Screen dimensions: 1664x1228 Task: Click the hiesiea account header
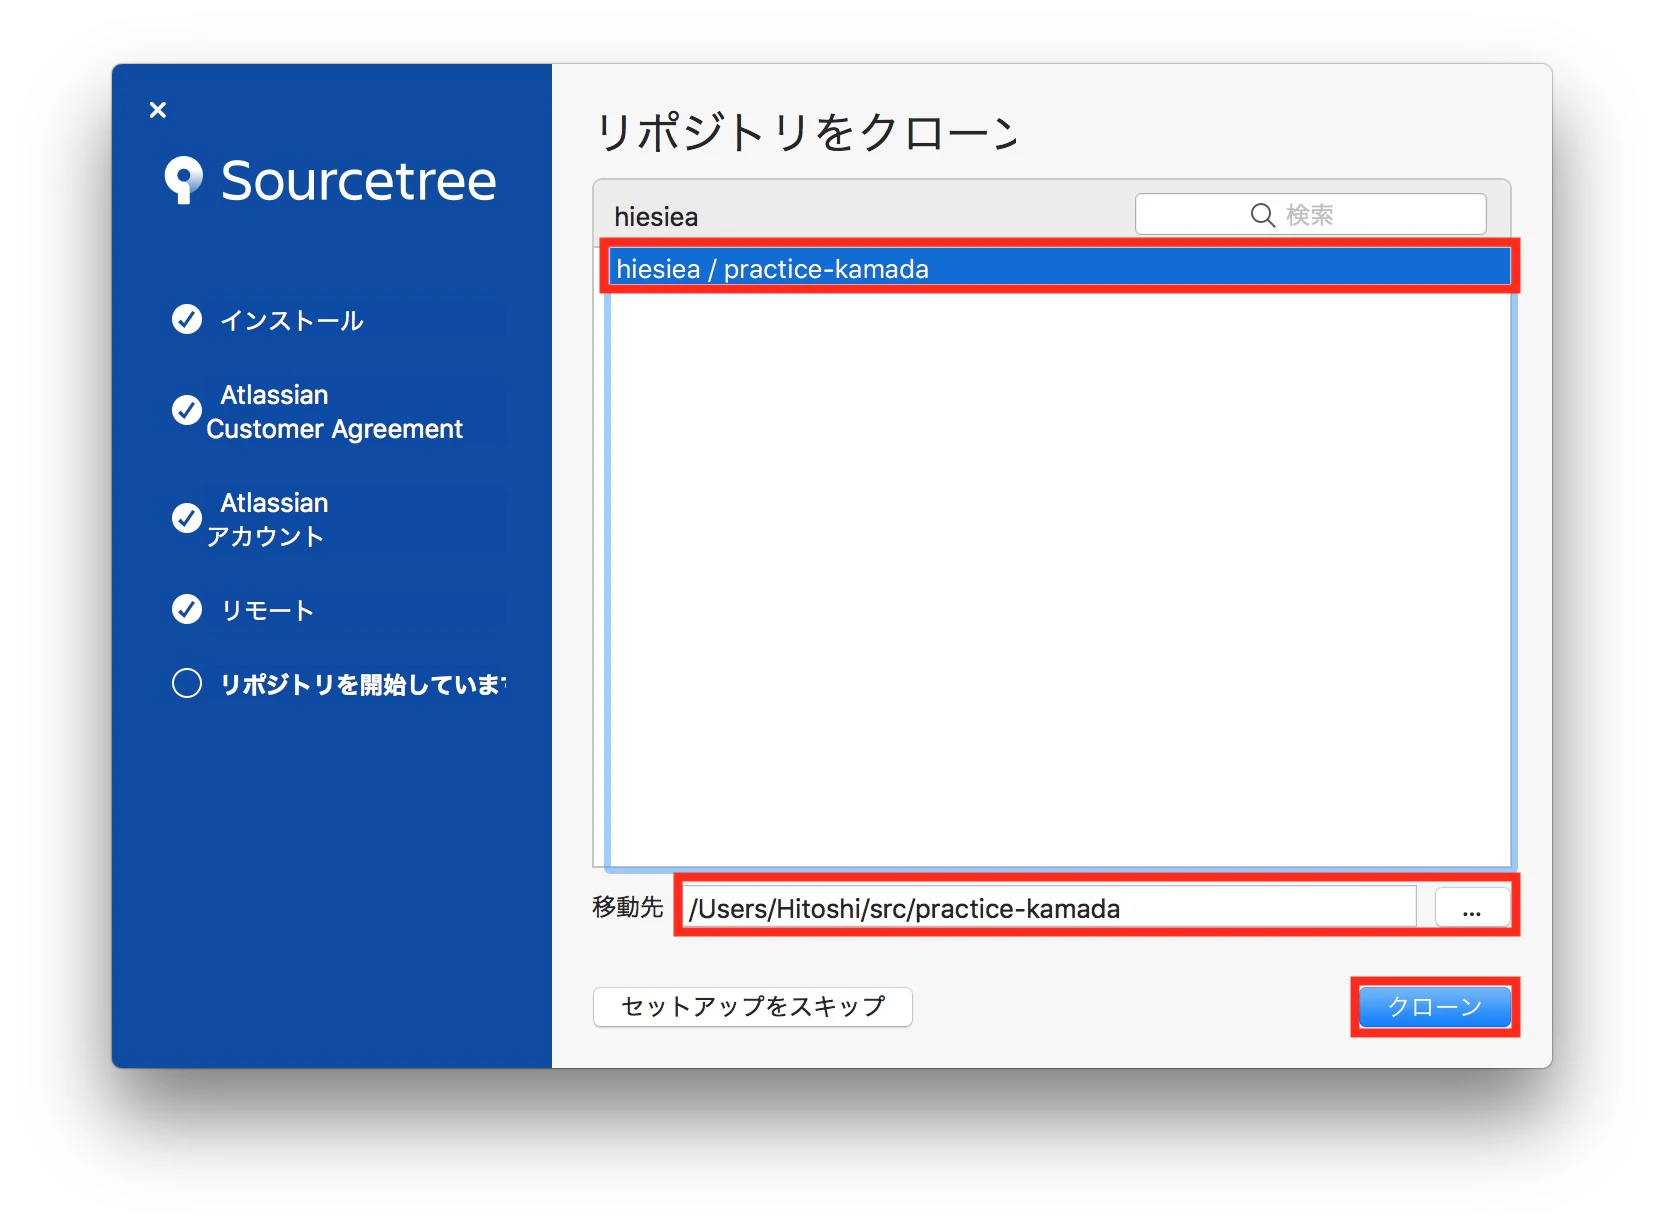point(656,217)
